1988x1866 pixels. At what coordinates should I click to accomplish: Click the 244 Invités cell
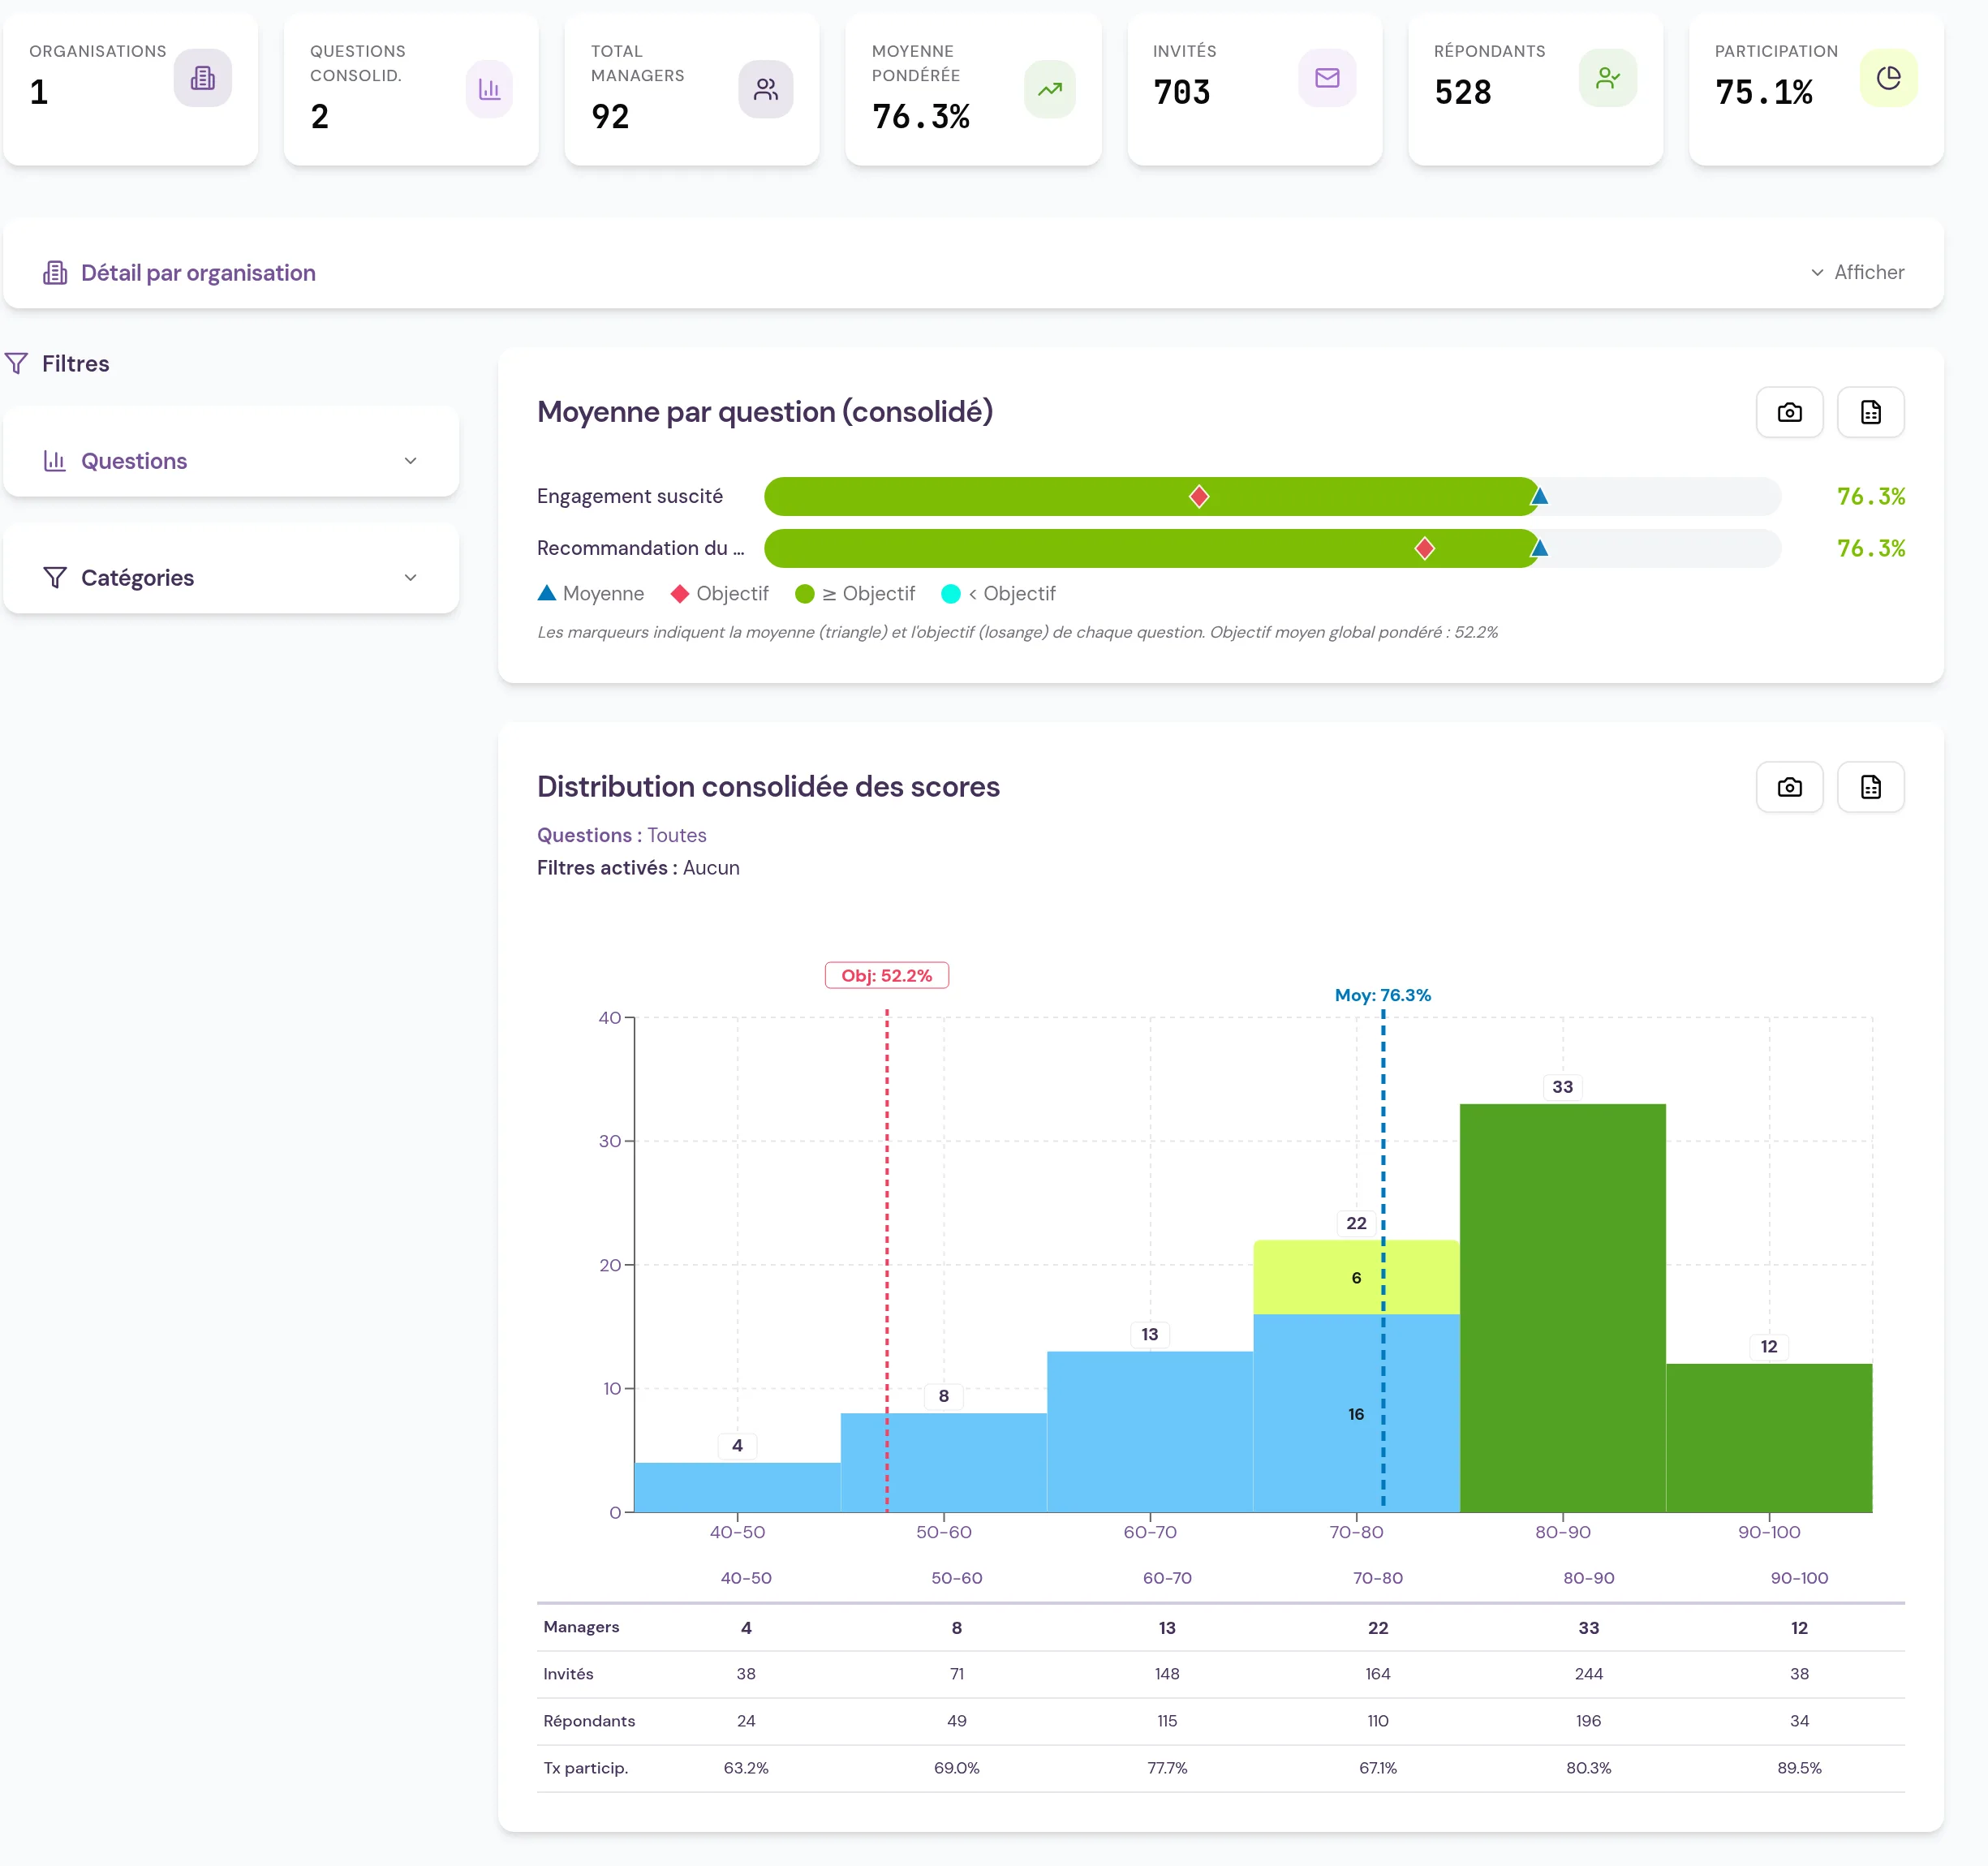click(x=1589, y=1674)
